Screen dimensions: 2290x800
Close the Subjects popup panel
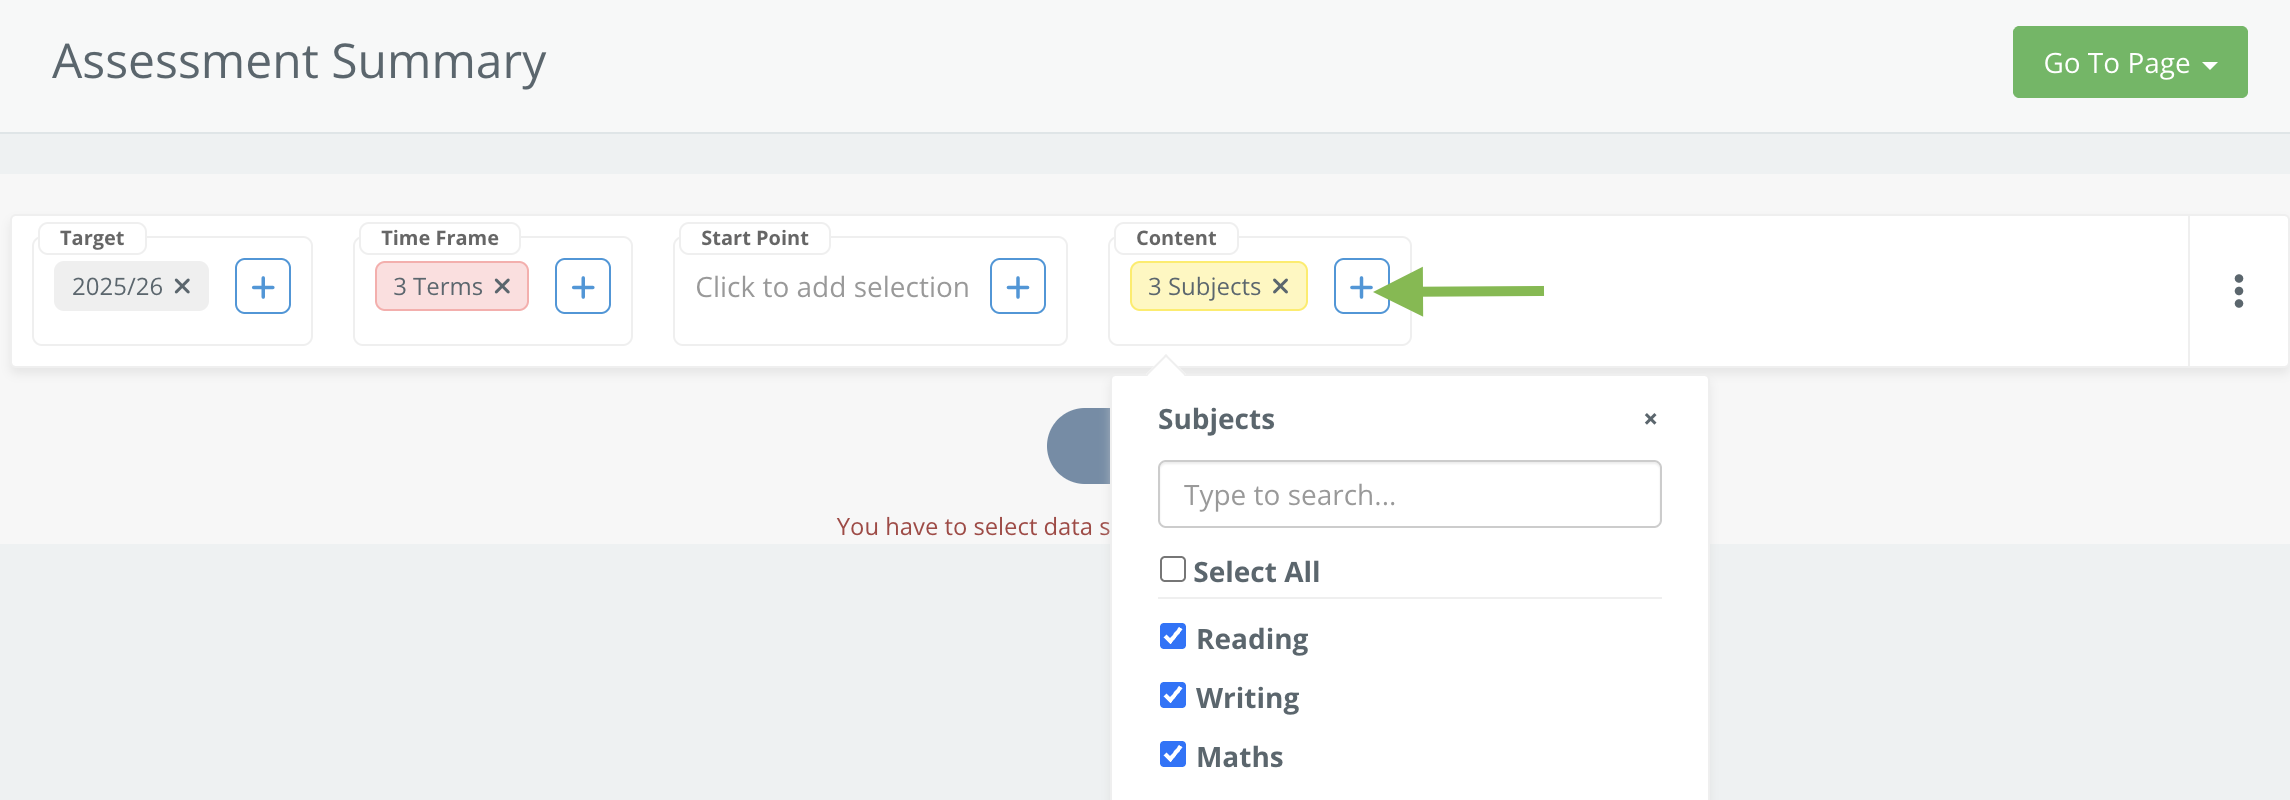click(1651, 419)
